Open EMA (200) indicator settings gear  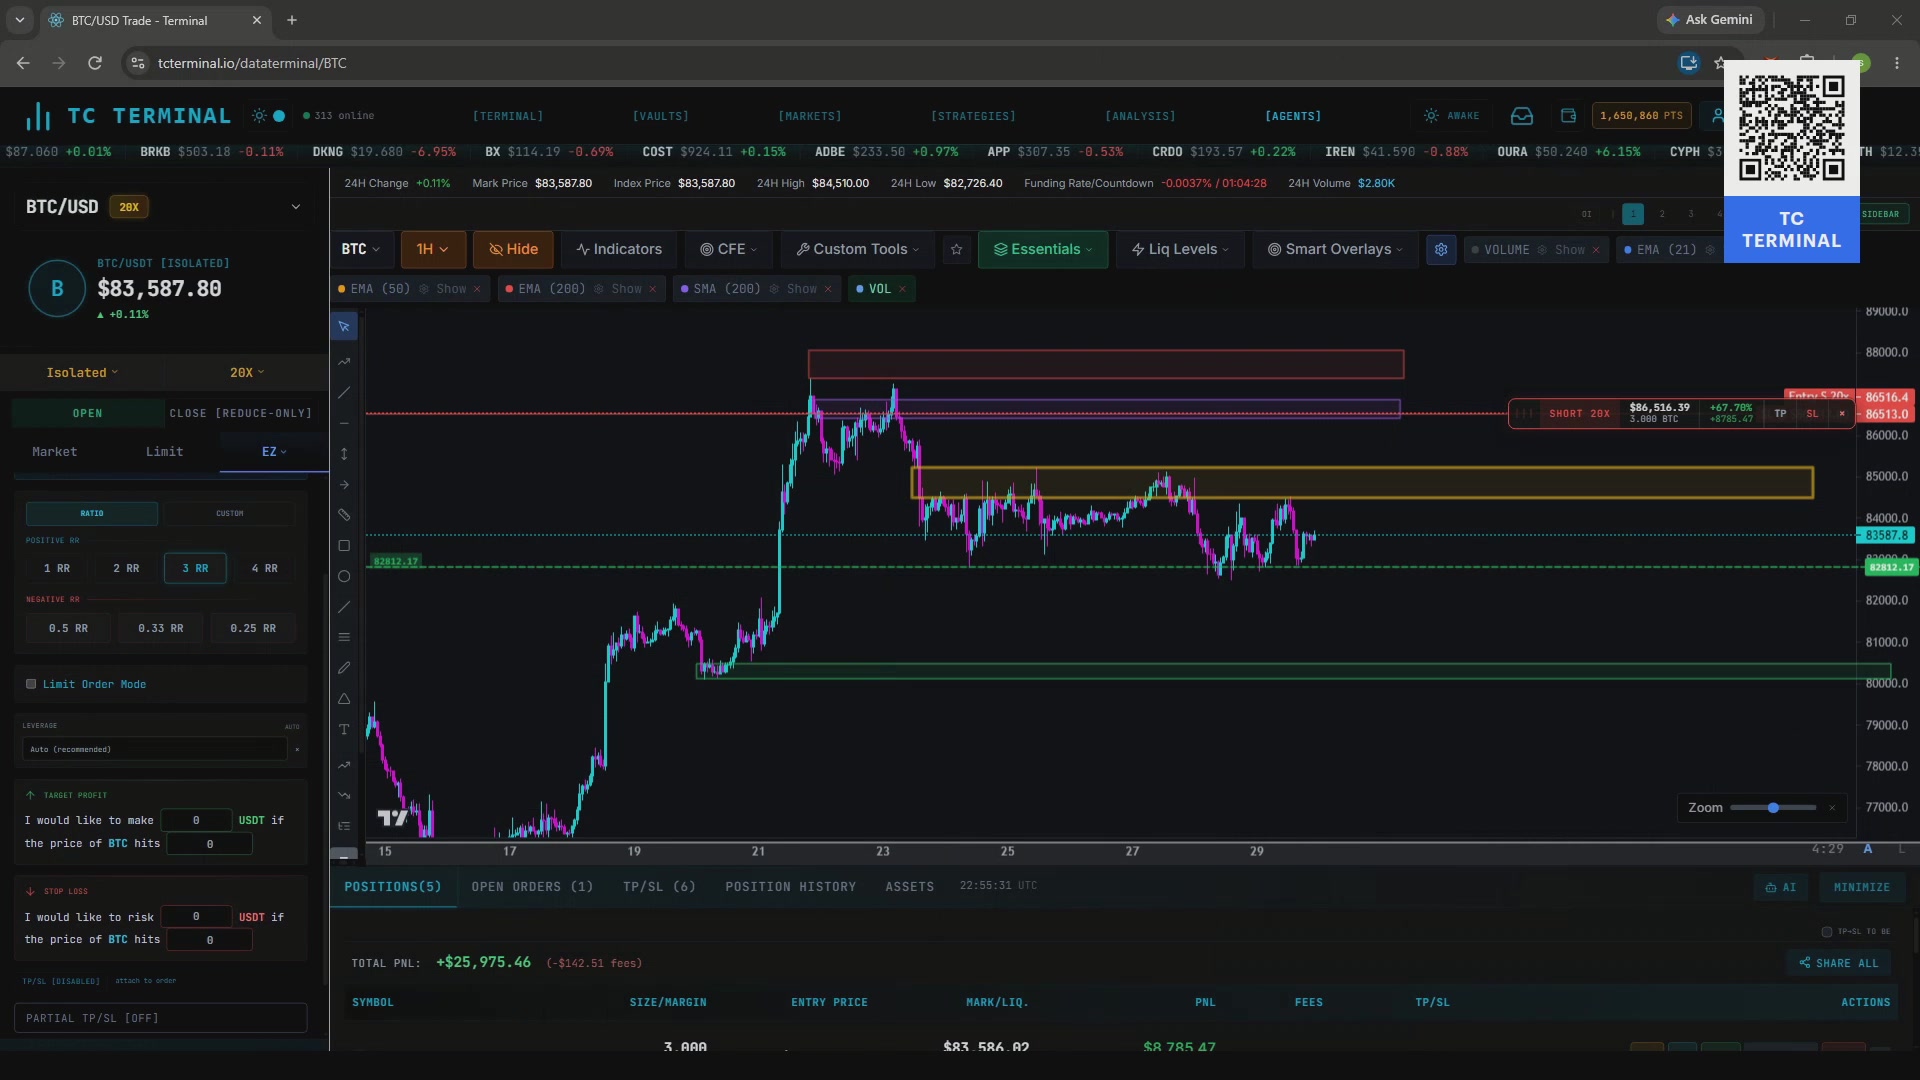click(599, 289)
